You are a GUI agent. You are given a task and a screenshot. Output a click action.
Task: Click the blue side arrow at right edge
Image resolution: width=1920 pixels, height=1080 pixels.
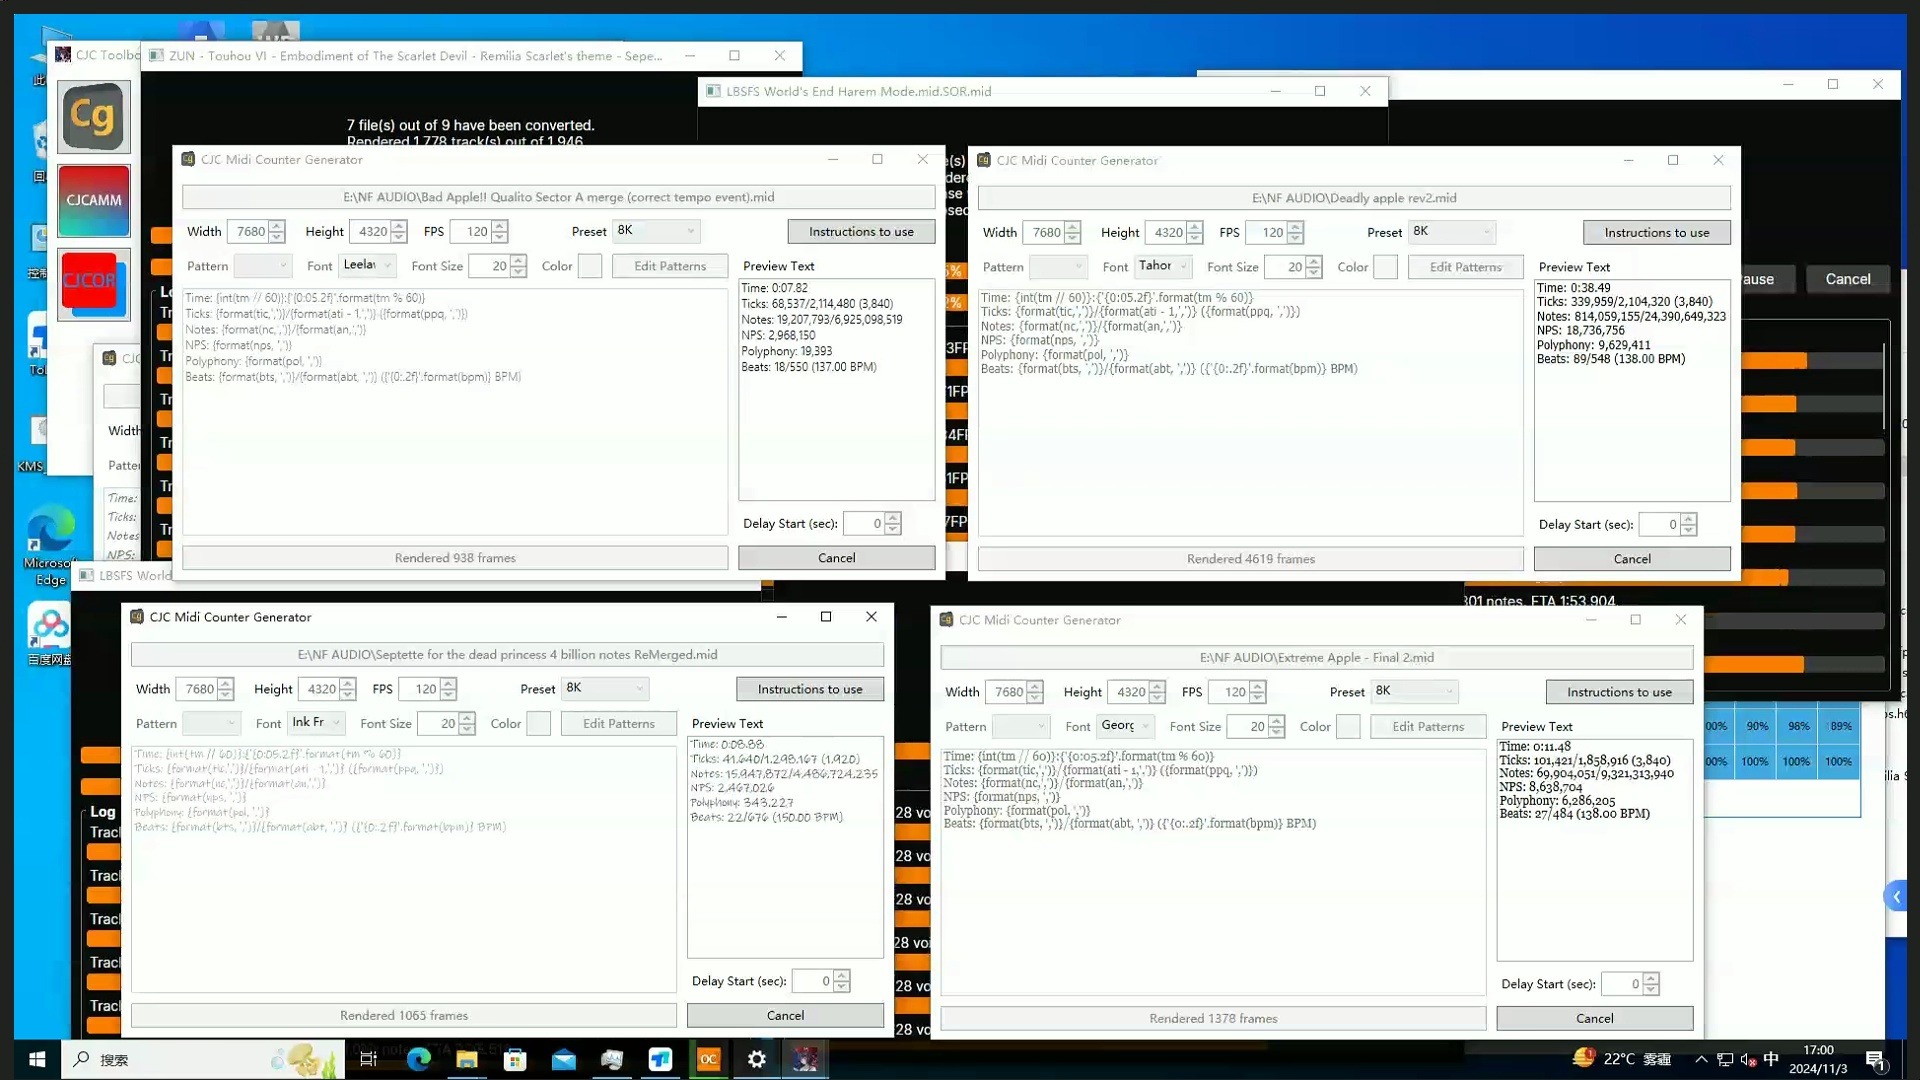(x=1895, y=896)
